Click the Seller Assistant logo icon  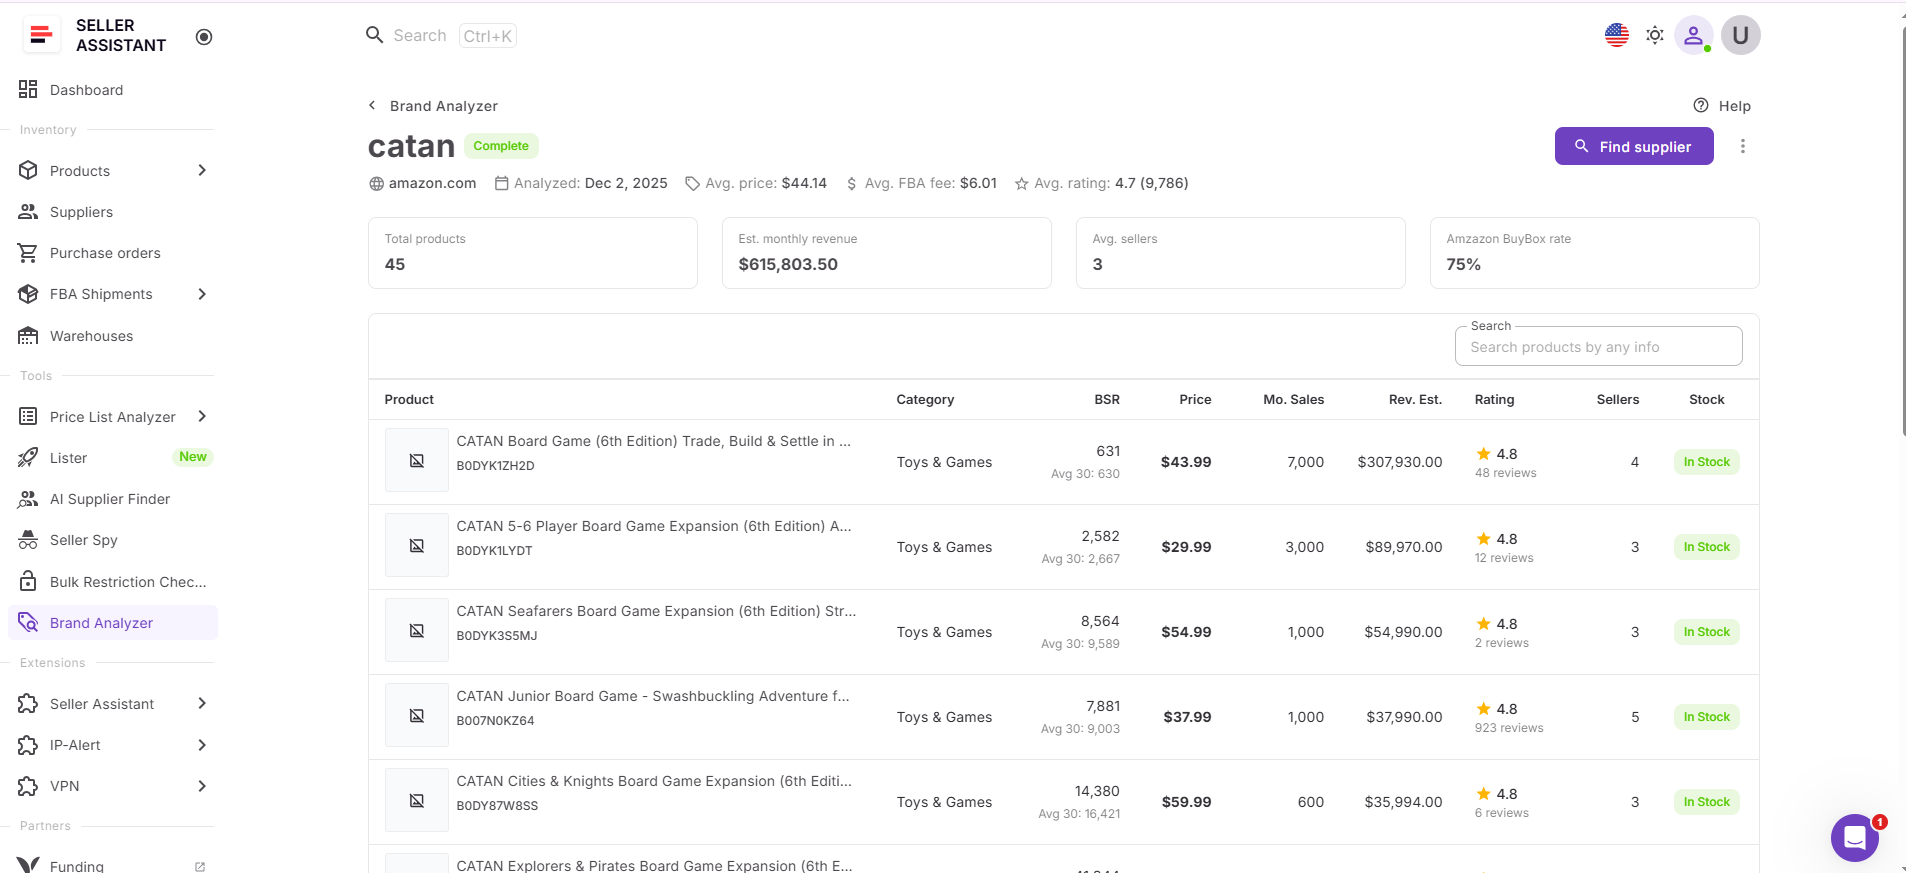pos(41,35)
